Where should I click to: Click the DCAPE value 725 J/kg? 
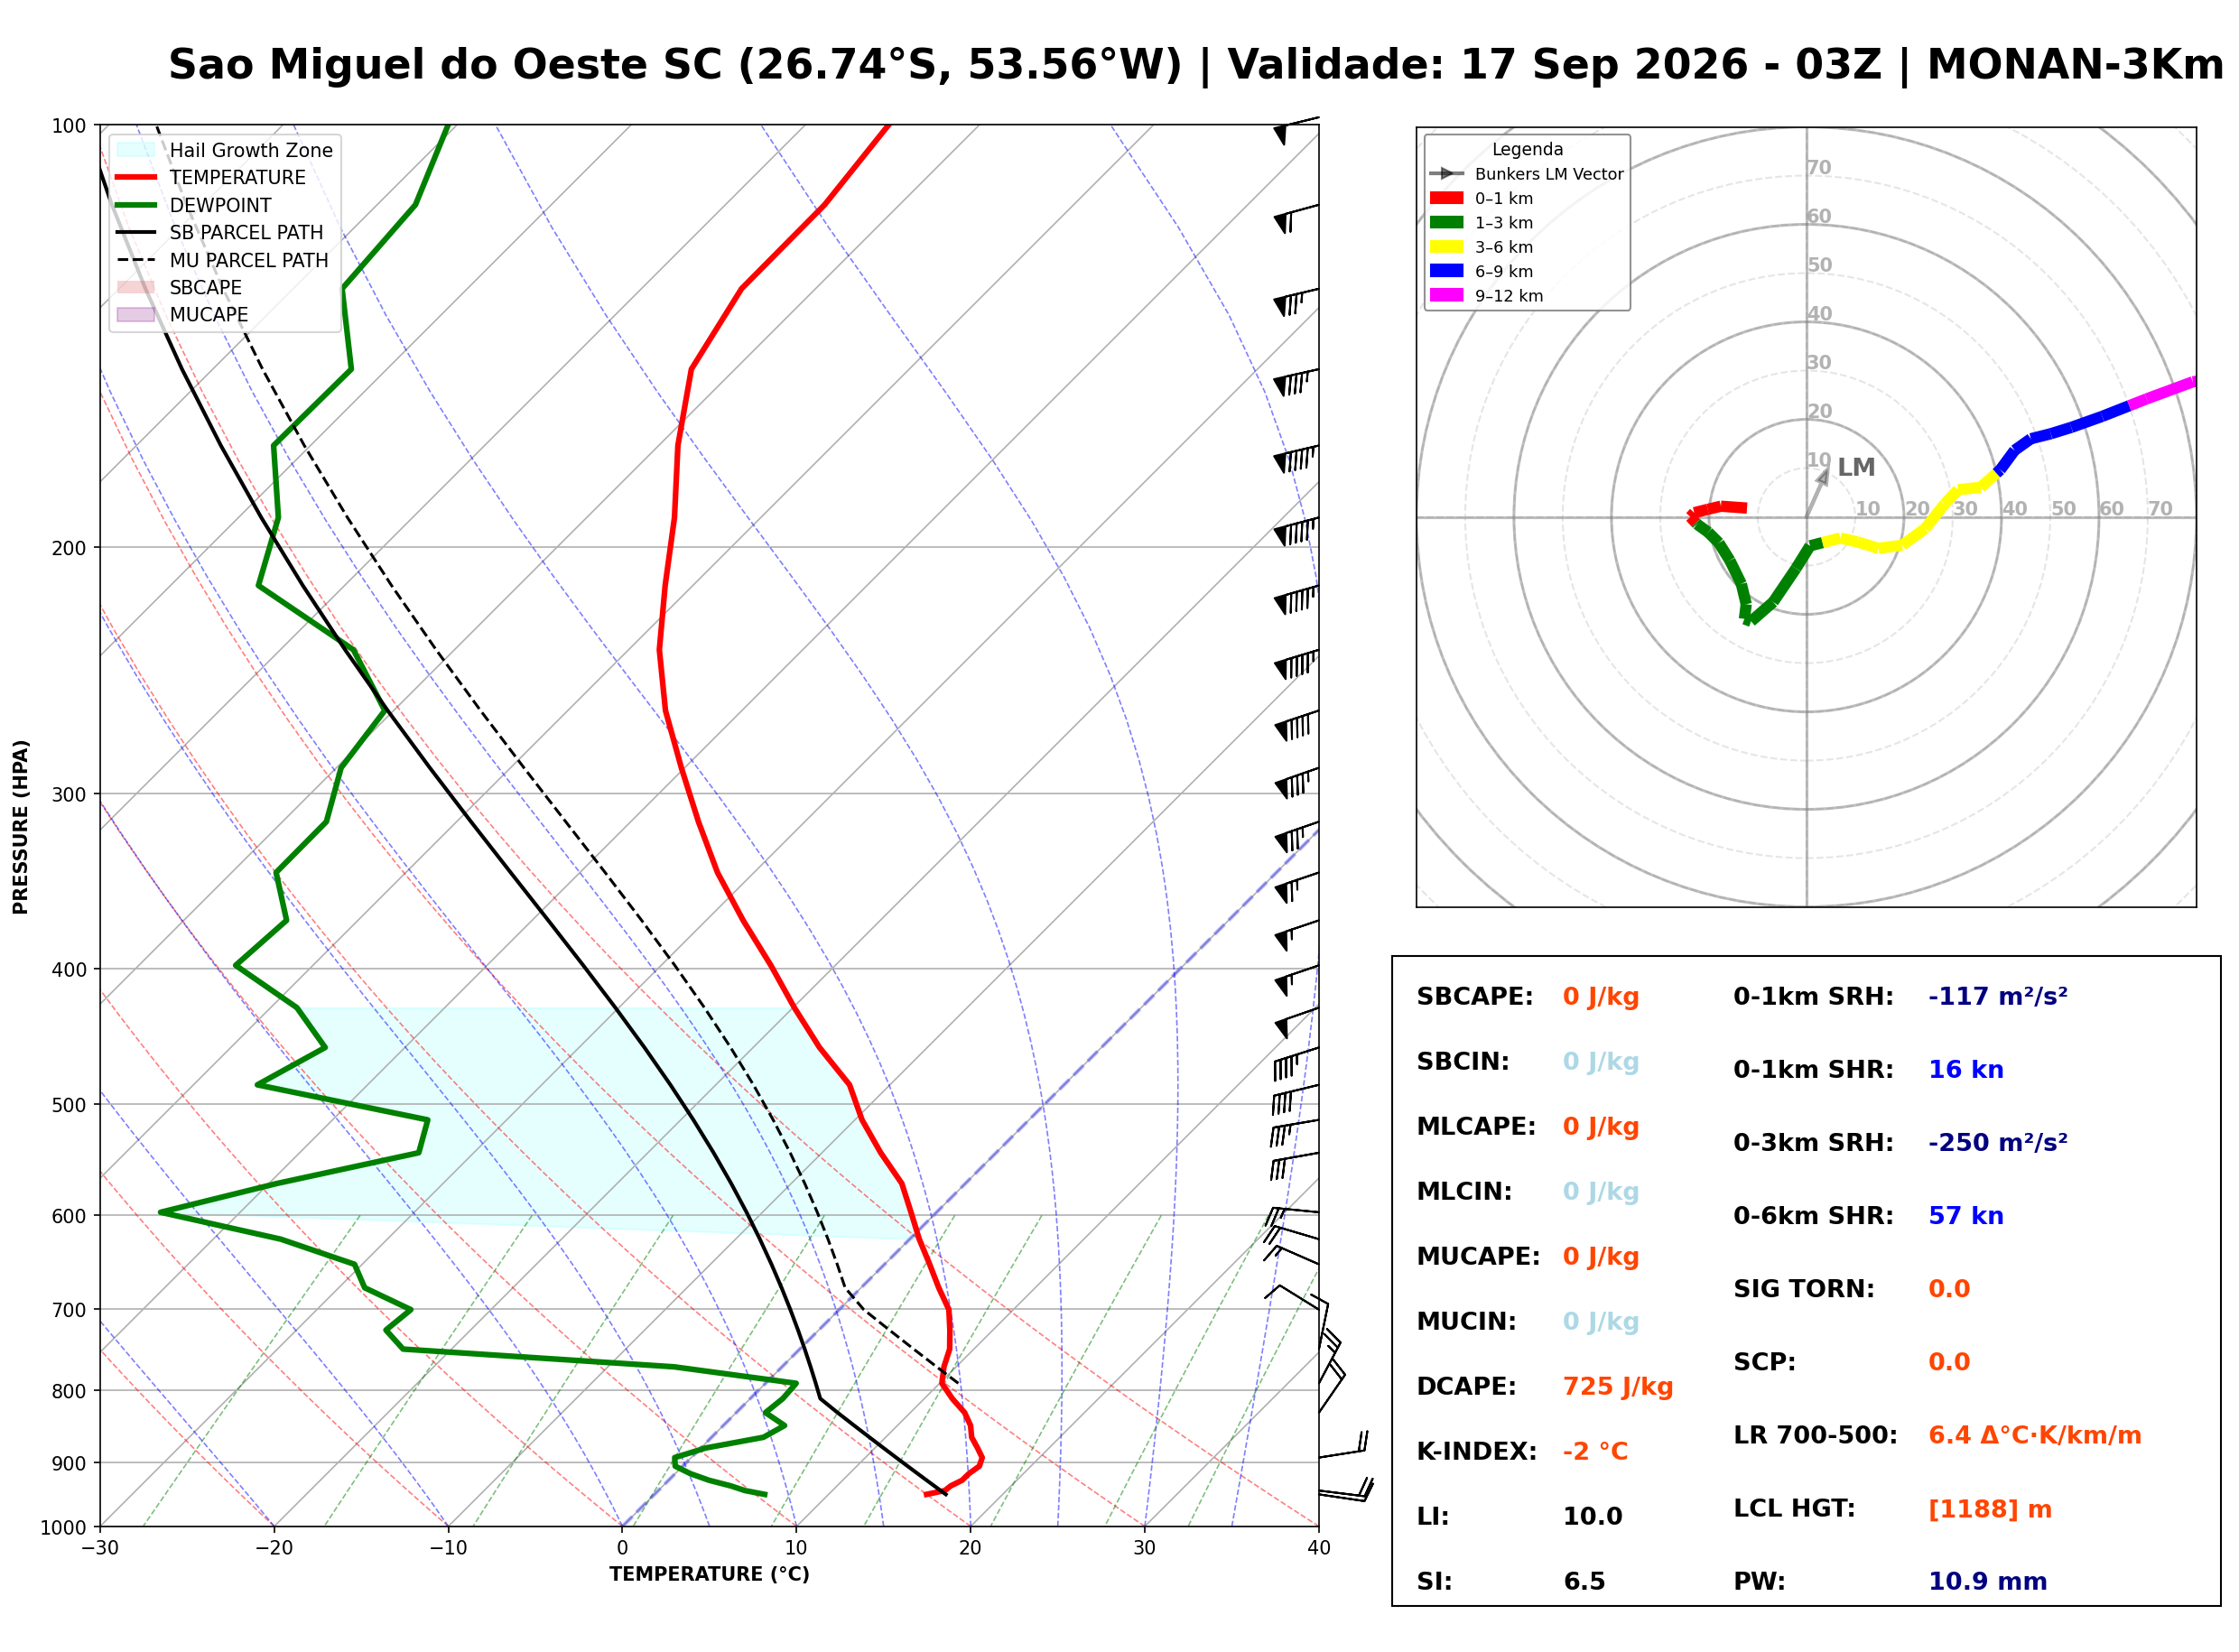tap(1618, 1387)
